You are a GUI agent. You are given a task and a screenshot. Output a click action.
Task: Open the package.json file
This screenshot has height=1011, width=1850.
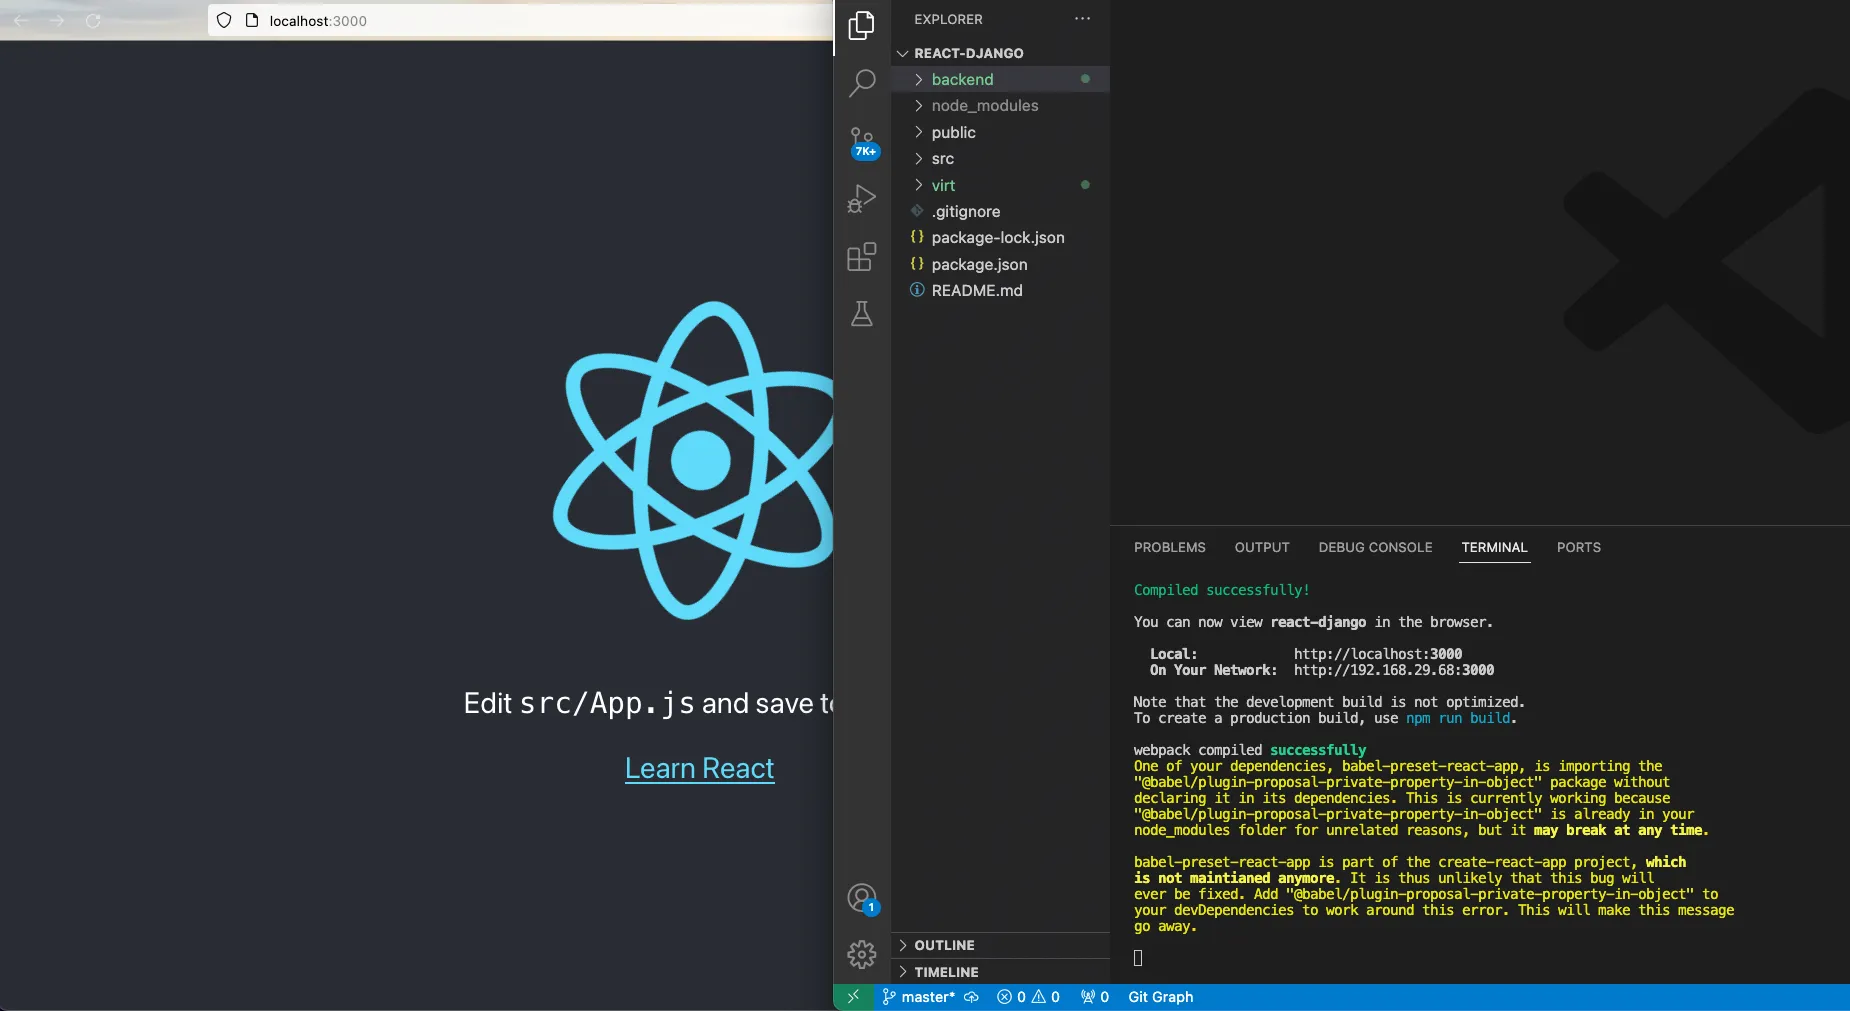[x=1000, y=264]
